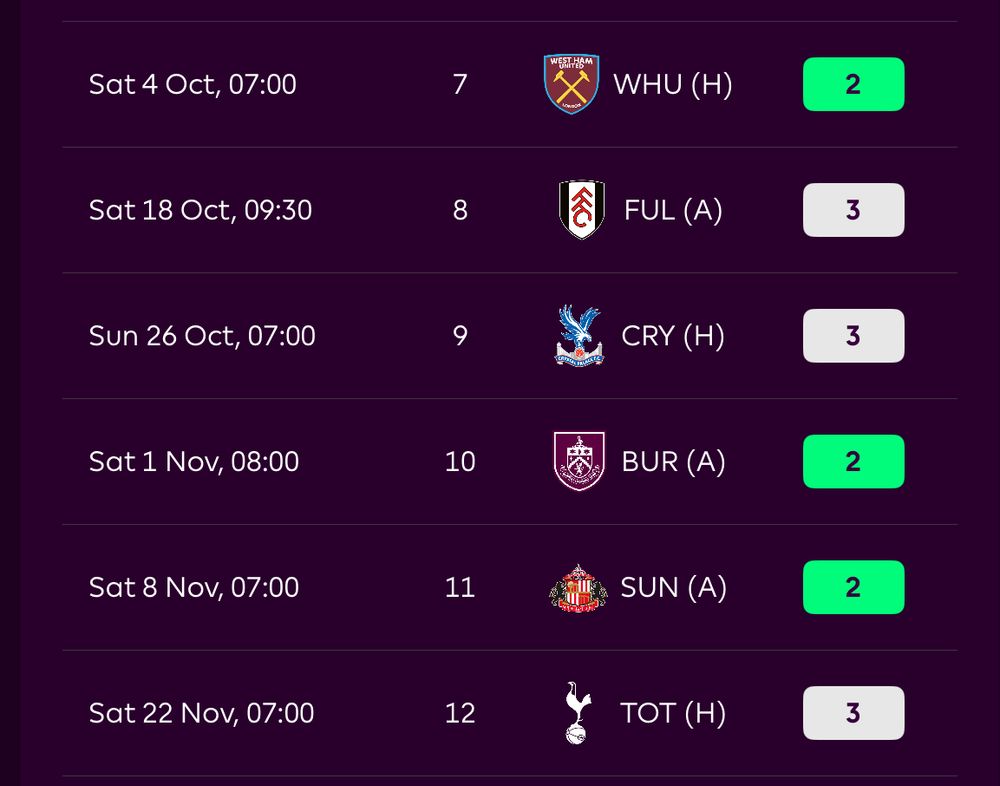Select difficulty 3 badge for Crystal Palace
This screenshot has width=1000, height=786.
click(x=853, y=336)
